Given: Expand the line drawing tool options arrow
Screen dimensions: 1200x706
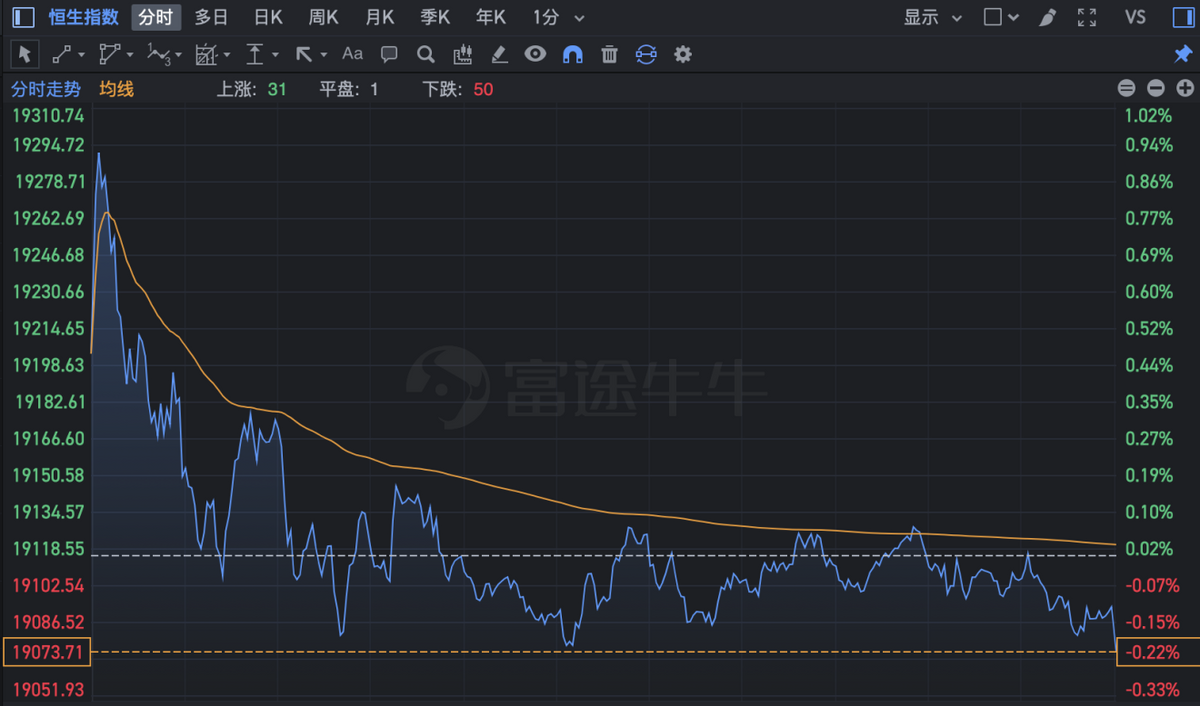Looking at the screenshot, I should 82,55.
